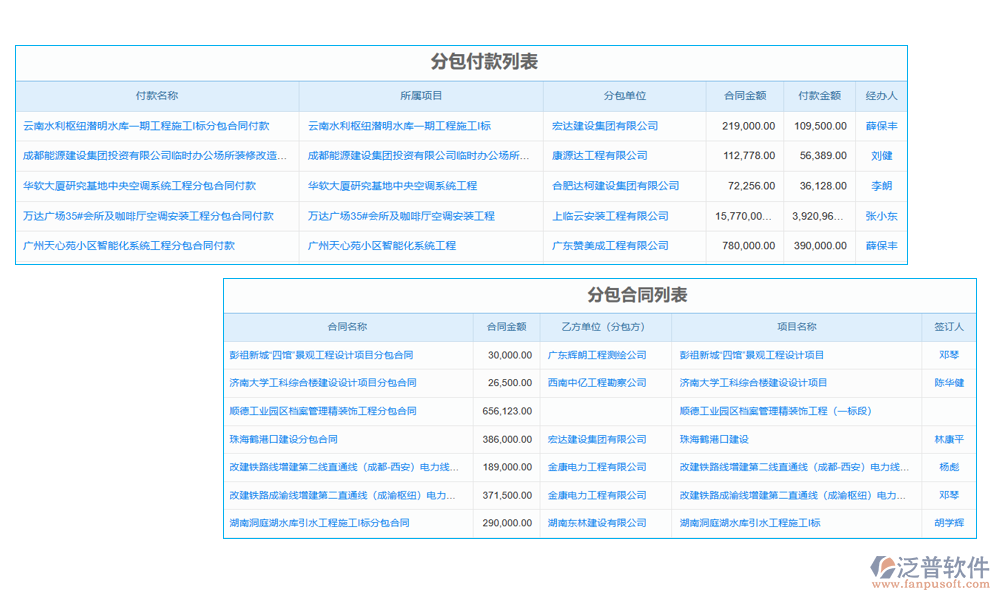Screen dimensions: 1000x600
Task: Open 济南大学工科综合楼建设设计项目分包合同
Action: click(x=326, y=382)
